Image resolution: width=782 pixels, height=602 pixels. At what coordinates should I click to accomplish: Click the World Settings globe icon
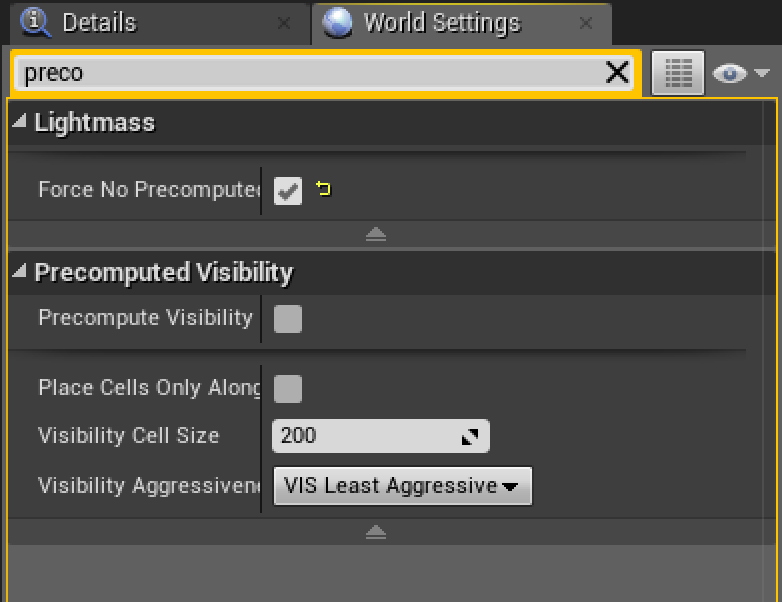click(339, 22)
